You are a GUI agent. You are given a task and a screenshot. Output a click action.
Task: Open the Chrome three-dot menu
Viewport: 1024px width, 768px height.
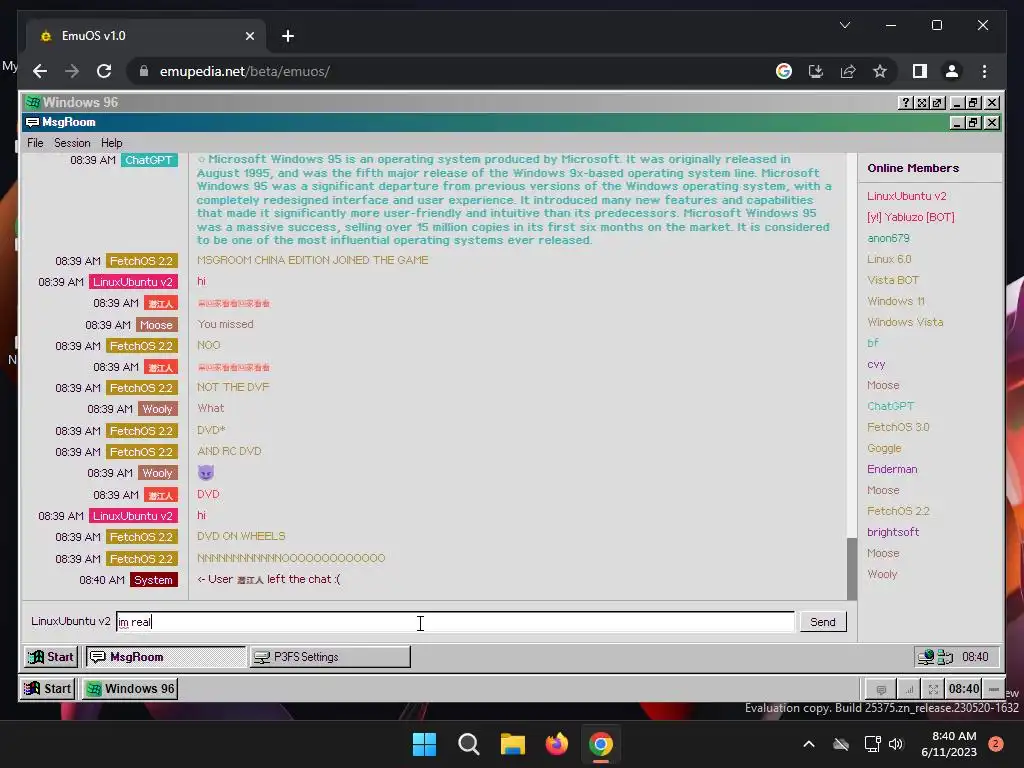tap(984, 71)
